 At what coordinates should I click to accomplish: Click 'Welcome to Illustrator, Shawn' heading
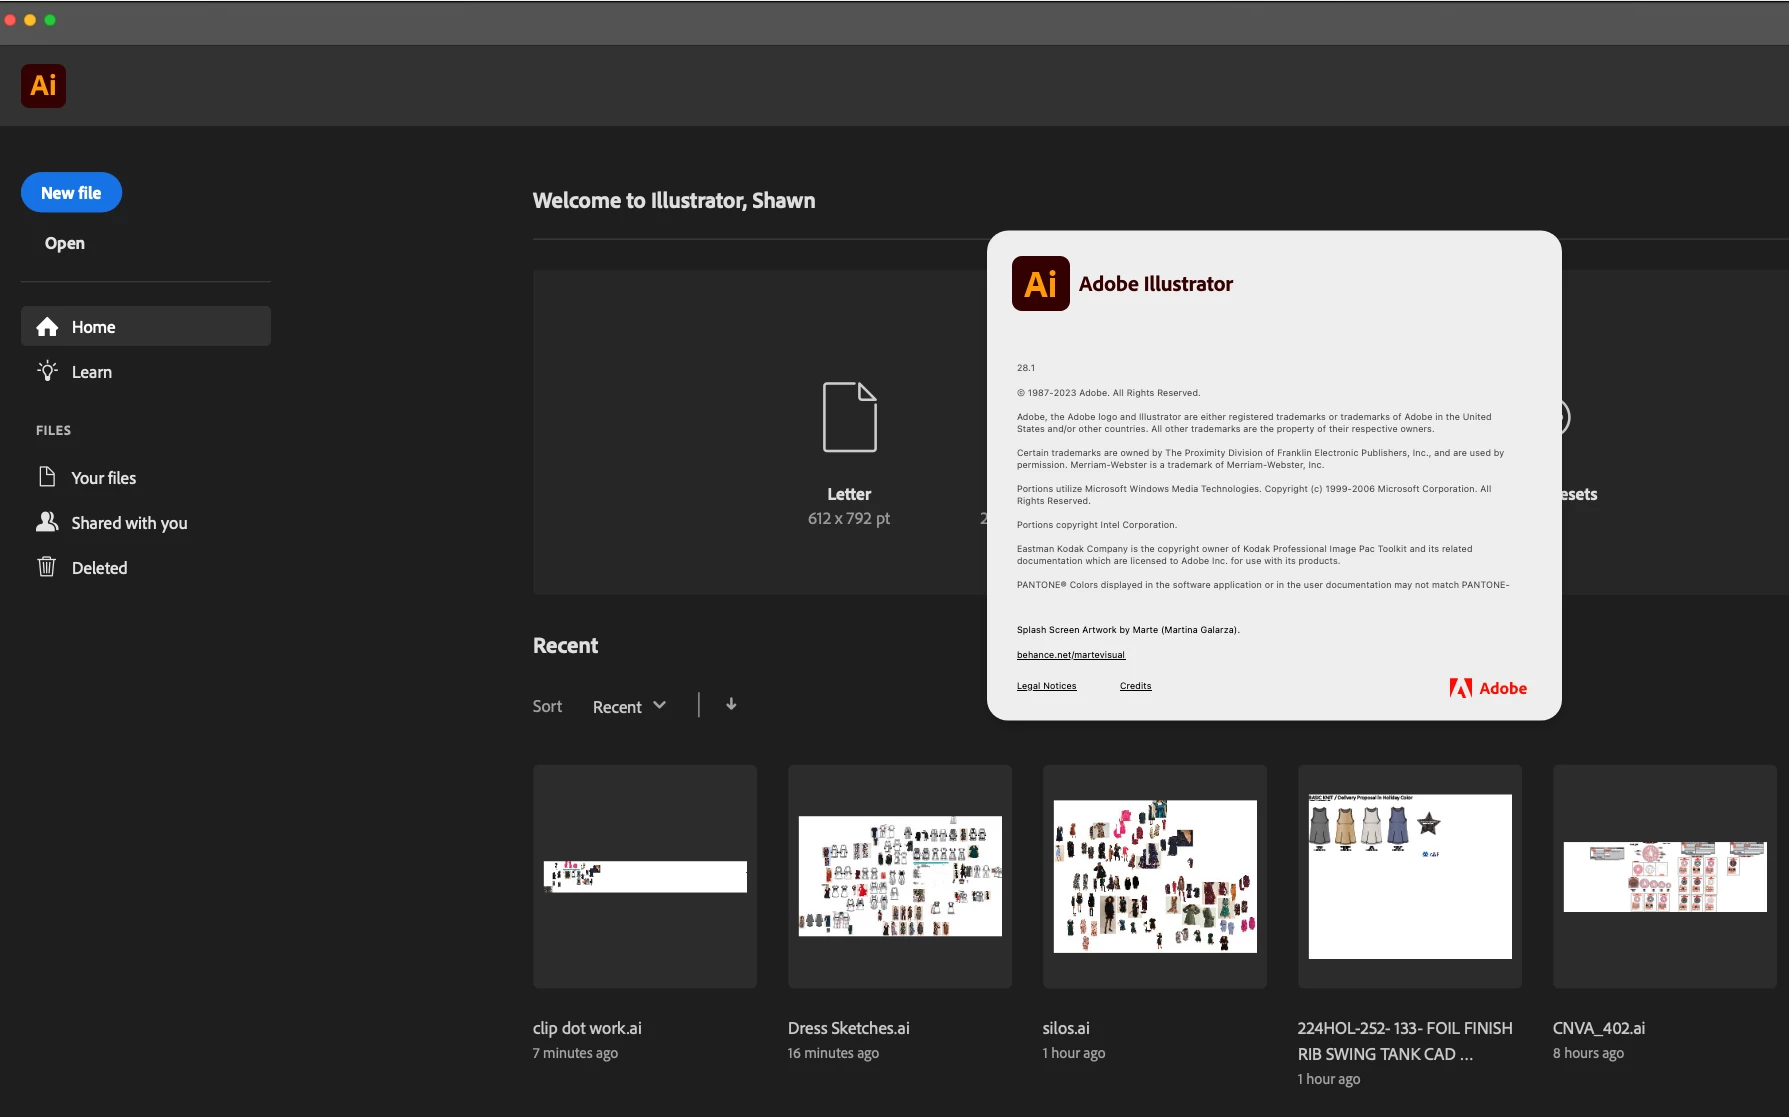pos(674,201)
